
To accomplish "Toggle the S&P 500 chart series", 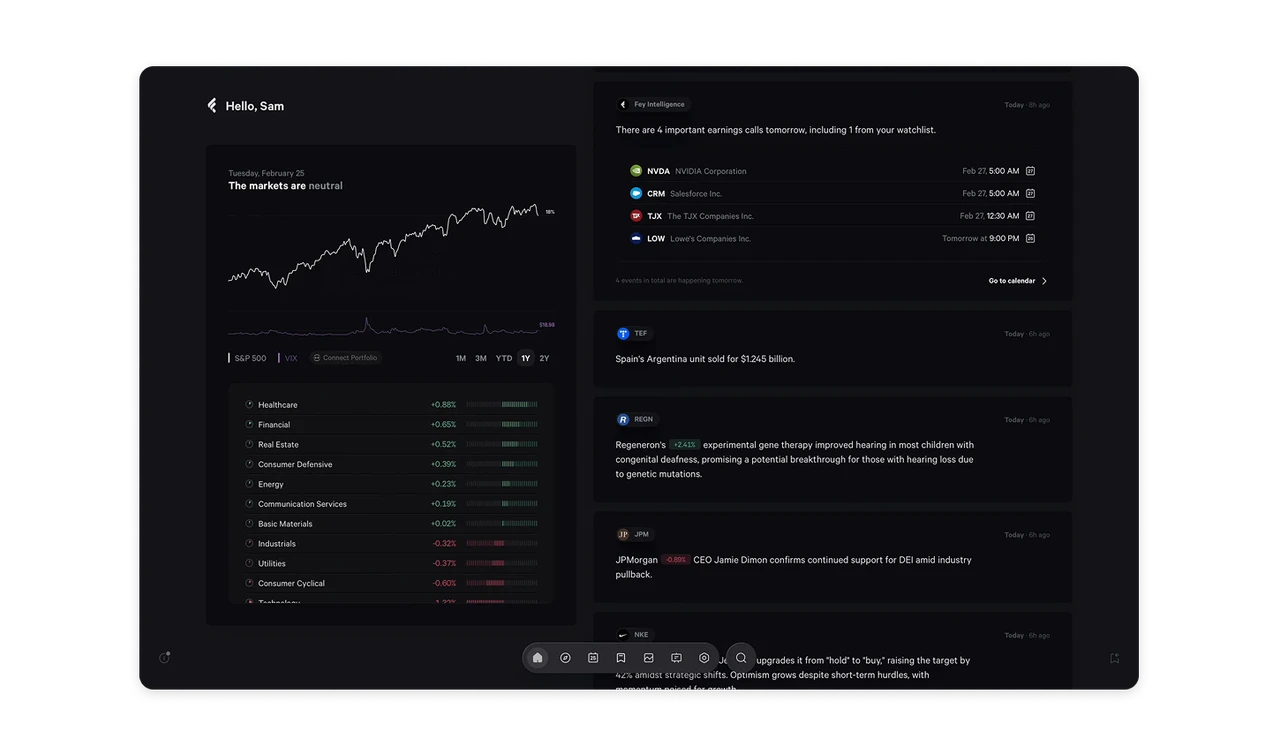I will tap(247, 358).
